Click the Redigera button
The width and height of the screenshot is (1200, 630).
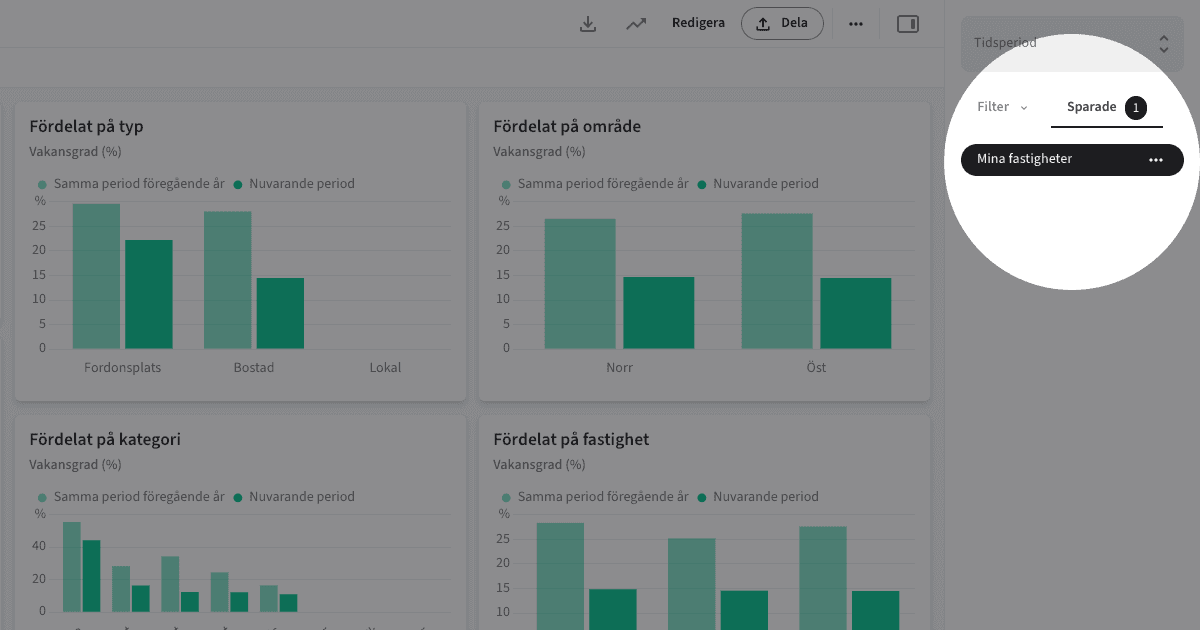[x=698, y=23]
